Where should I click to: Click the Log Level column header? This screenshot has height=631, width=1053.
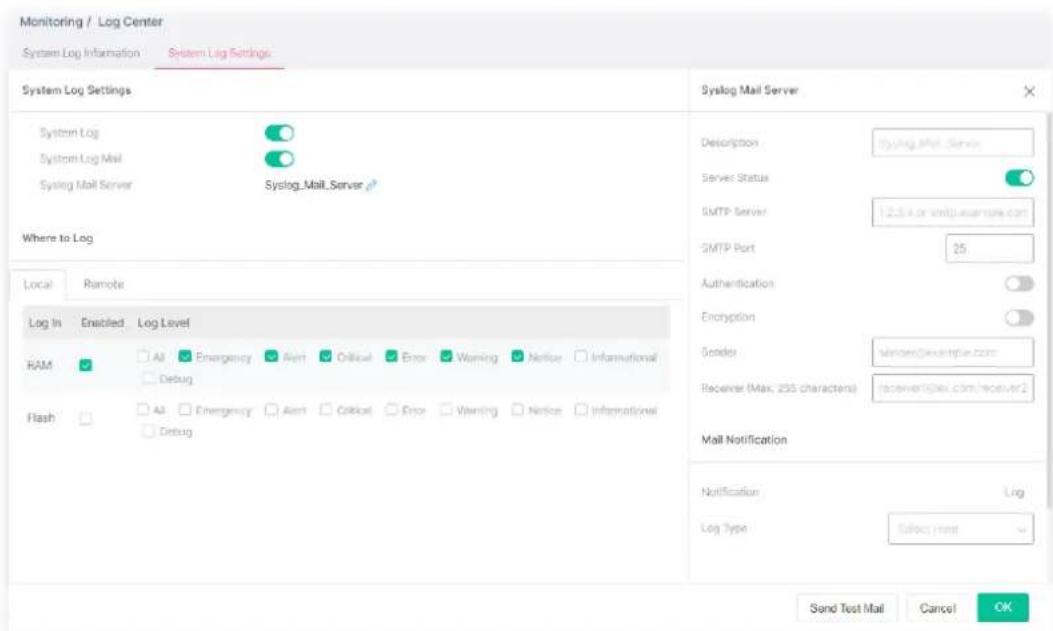(x=163, y=323)
